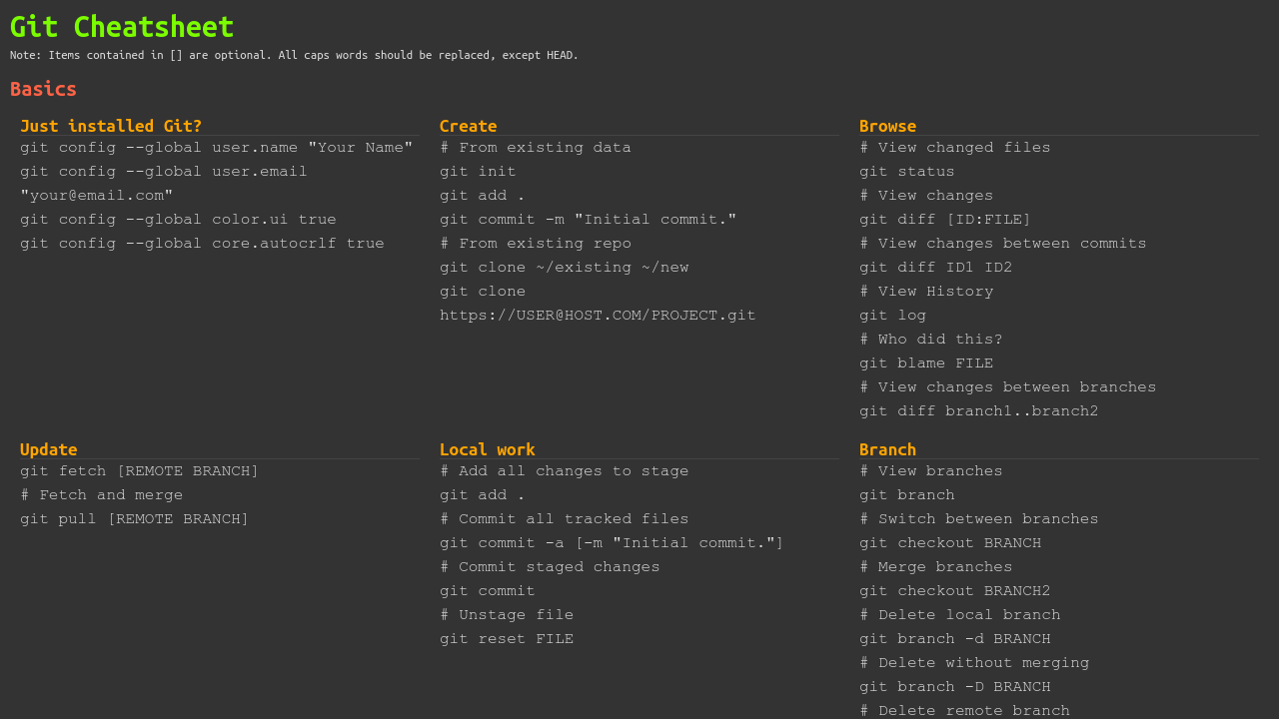Click the git init command
This screenshot has width=1279, height=719.
coord(478,172)
